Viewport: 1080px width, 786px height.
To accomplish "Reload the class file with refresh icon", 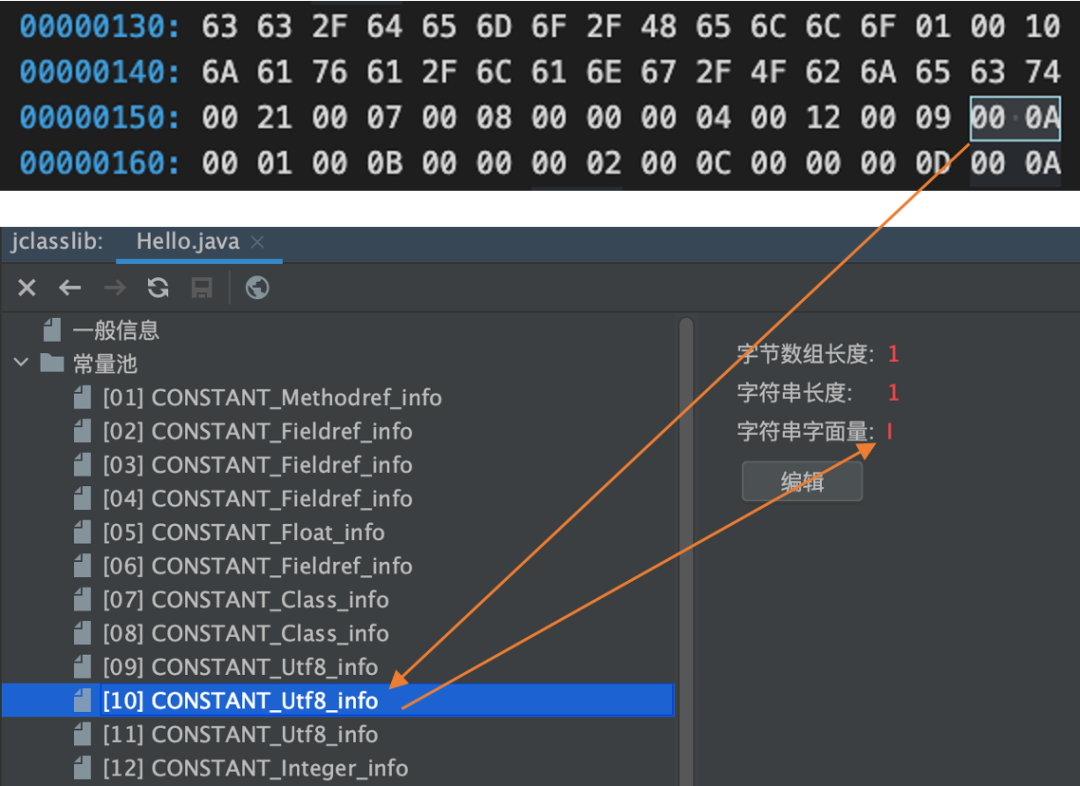I will tap(158, 287).
